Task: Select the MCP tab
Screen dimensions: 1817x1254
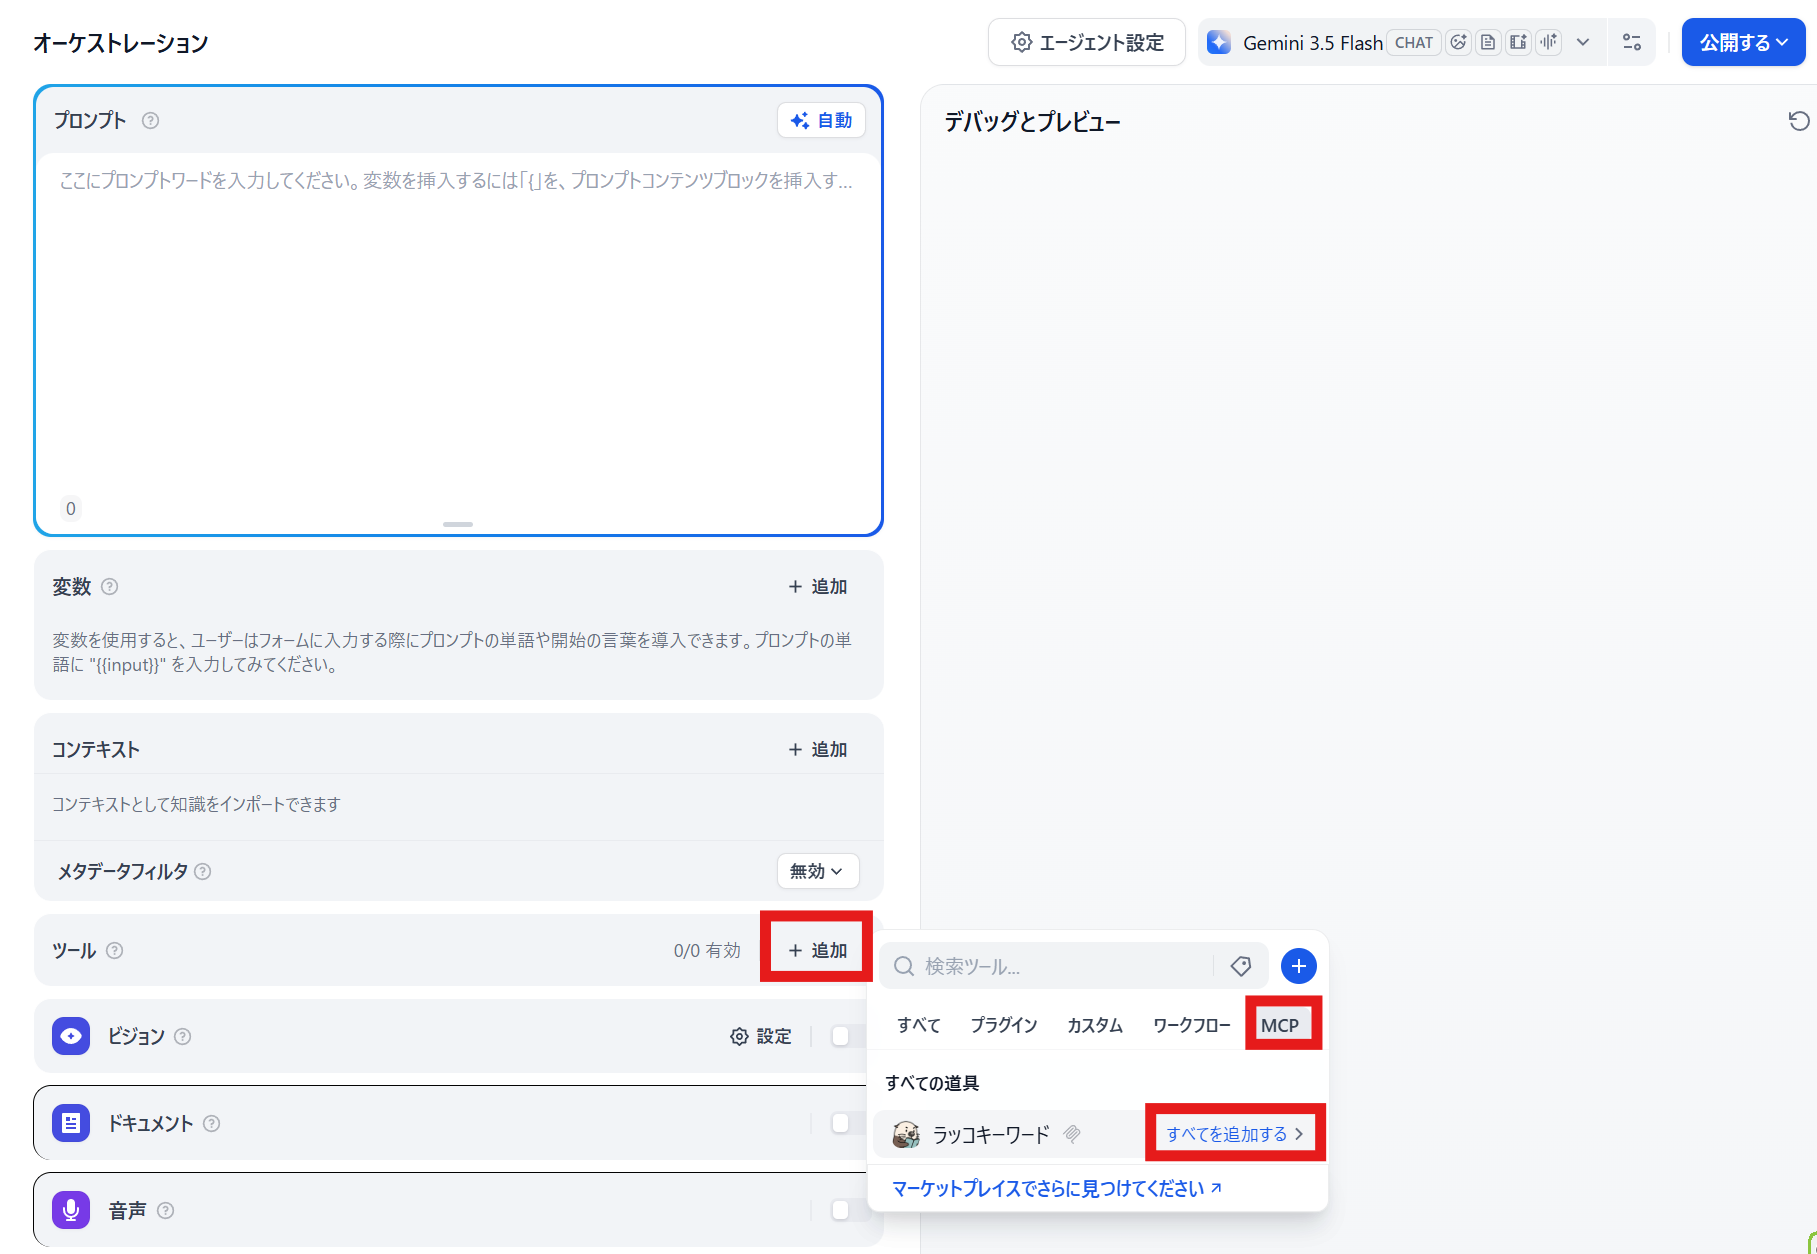Action: pyautogui.click(x=1280, y=1025)
